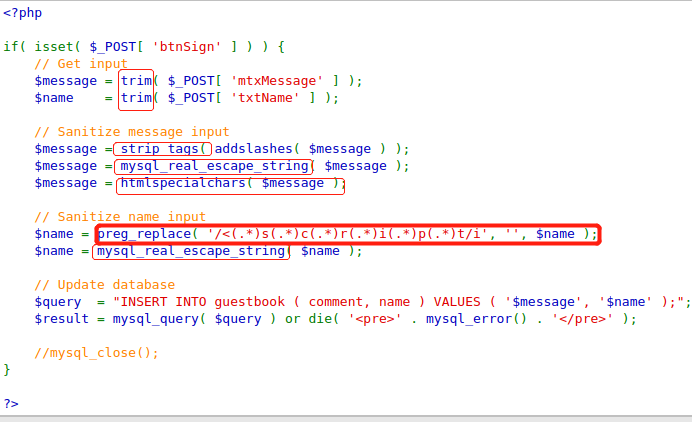
Task: Click mysql_real_escape_string on the $message line
Action: (x=214, y=166)
